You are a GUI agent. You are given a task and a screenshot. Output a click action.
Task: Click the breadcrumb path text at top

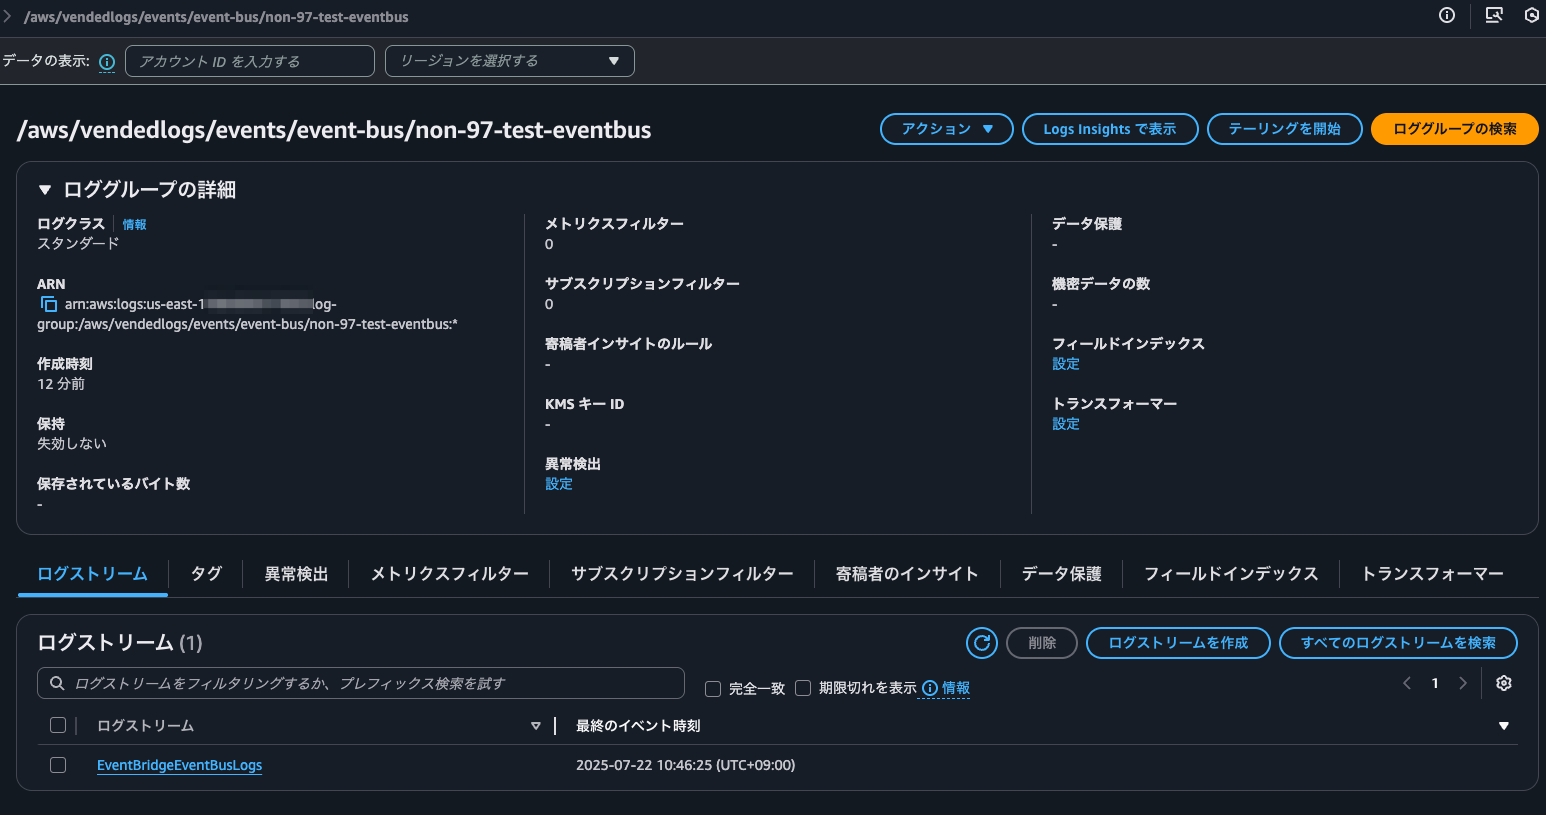(216, 17)
